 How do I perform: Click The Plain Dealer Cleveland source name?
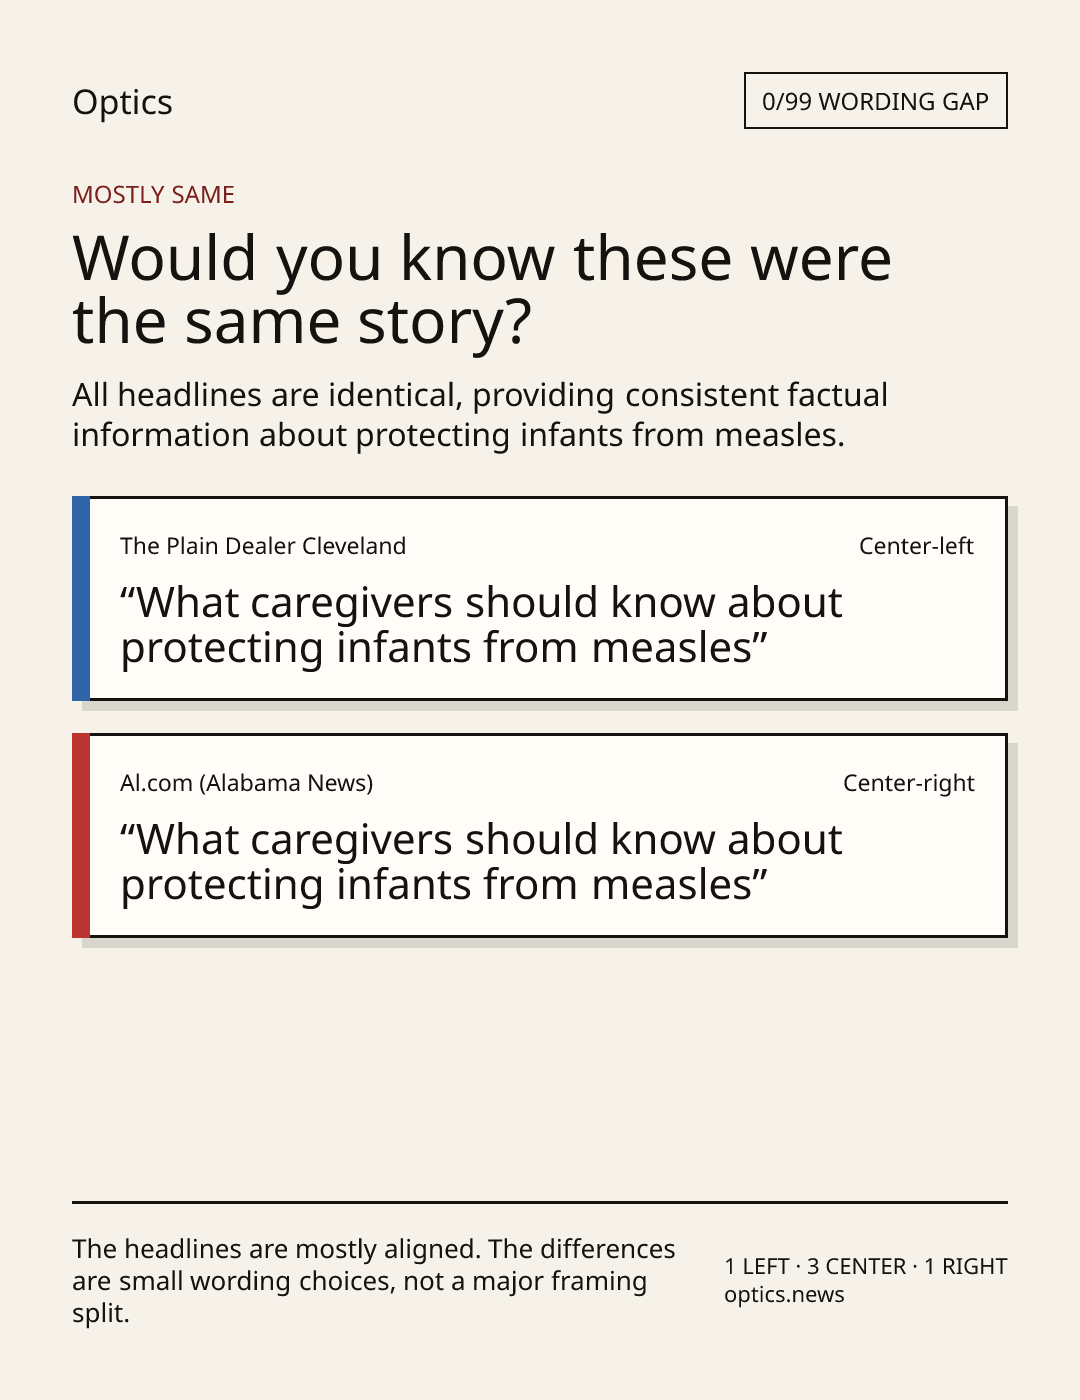pyautogui.click(x=263, y=546)
